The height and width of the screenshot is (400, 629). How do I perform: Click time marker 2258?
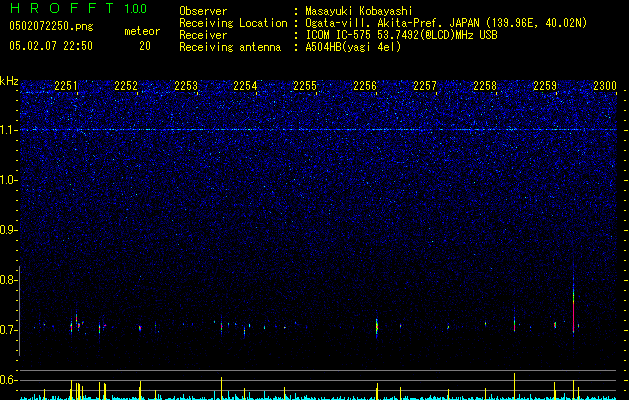[x=485, y=86]
